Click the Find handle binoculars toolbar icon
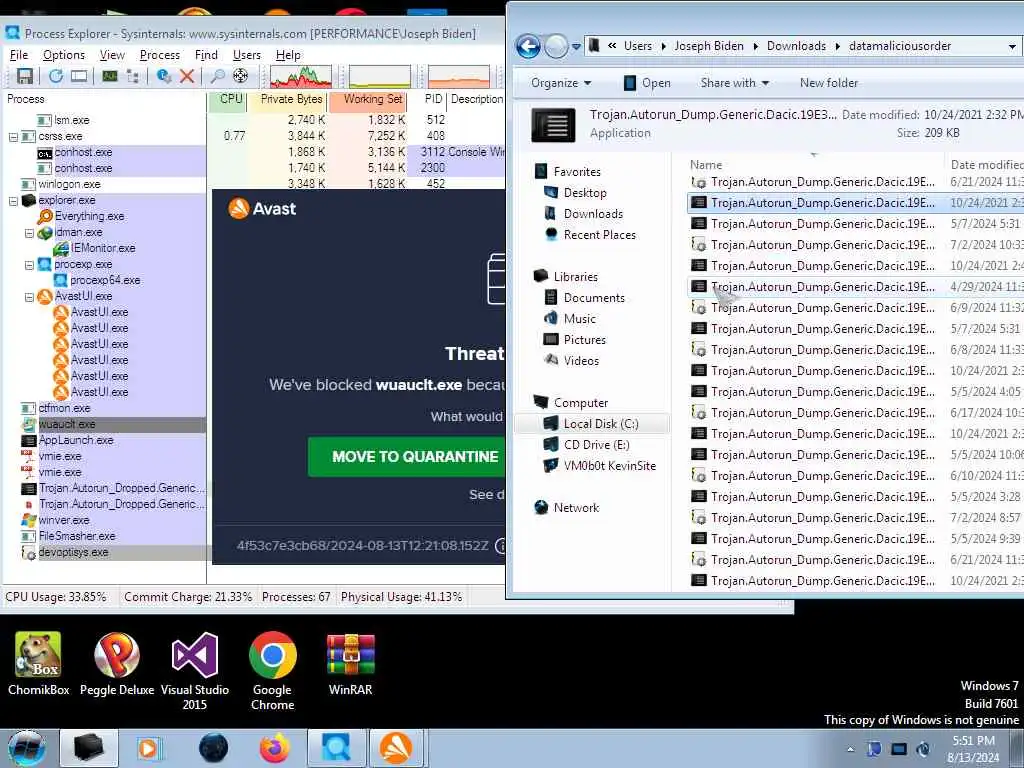 click(217, 76)
